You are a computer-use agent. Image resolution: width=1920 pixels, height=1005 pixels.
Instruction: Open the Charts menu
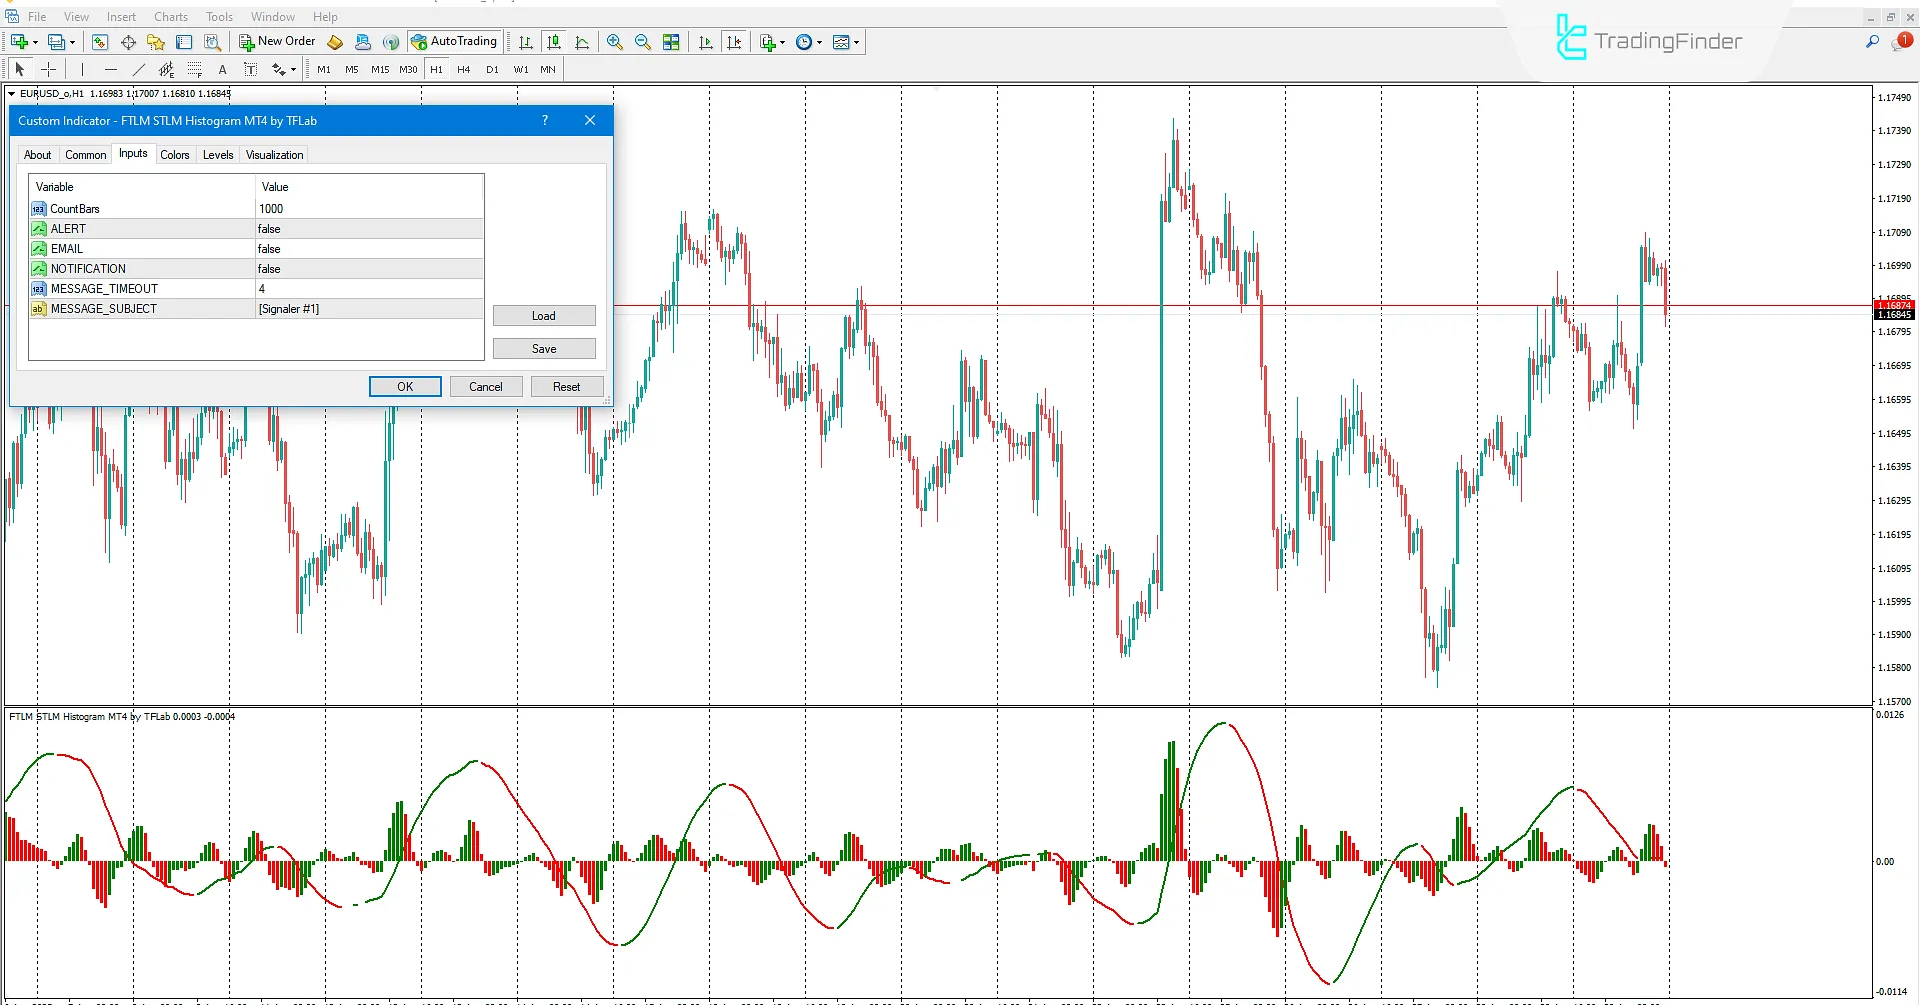click(170, 17)
